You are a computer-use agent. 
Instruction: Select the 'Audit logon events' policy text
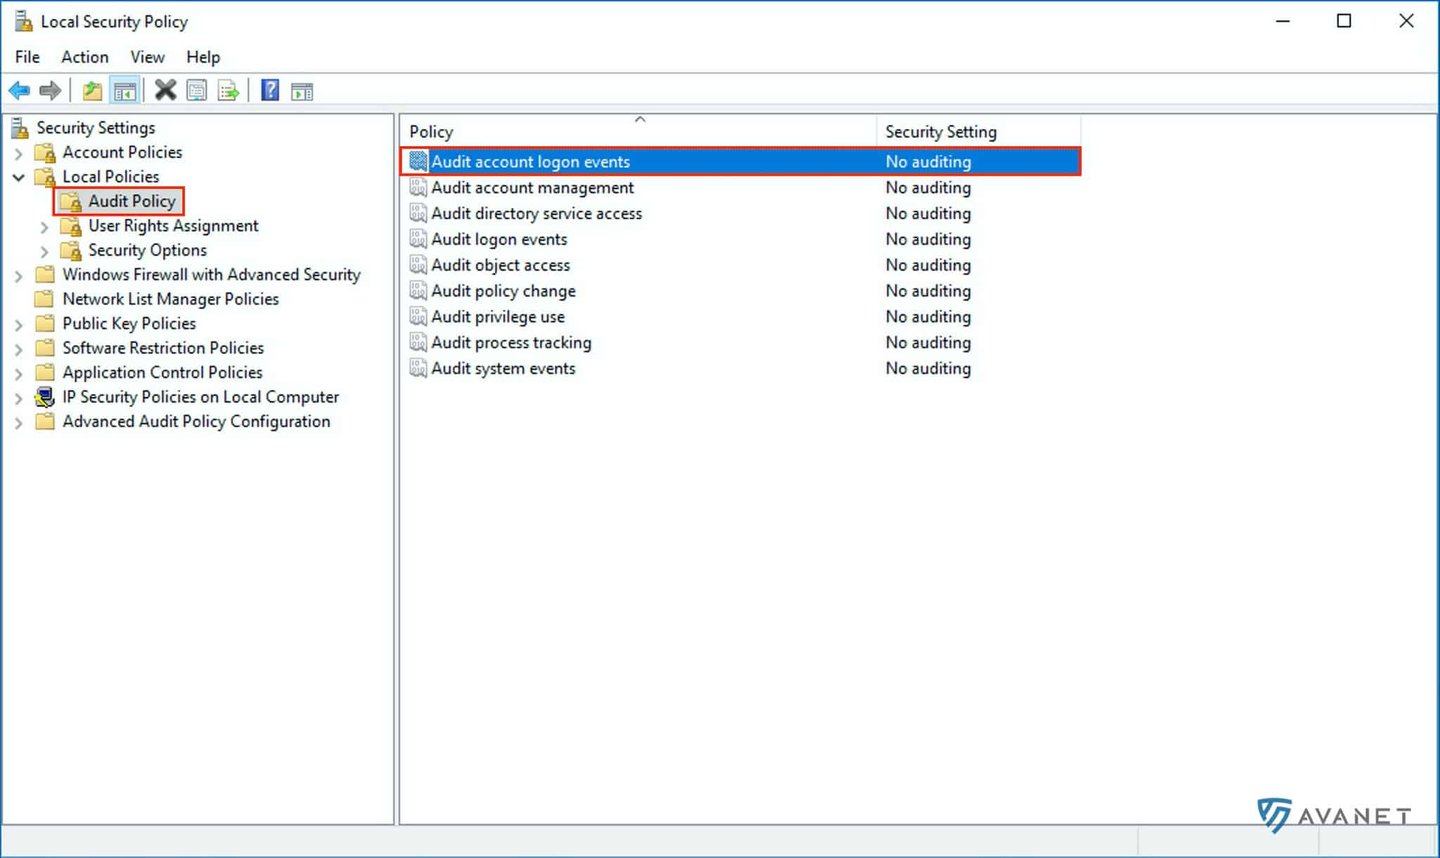499,240
